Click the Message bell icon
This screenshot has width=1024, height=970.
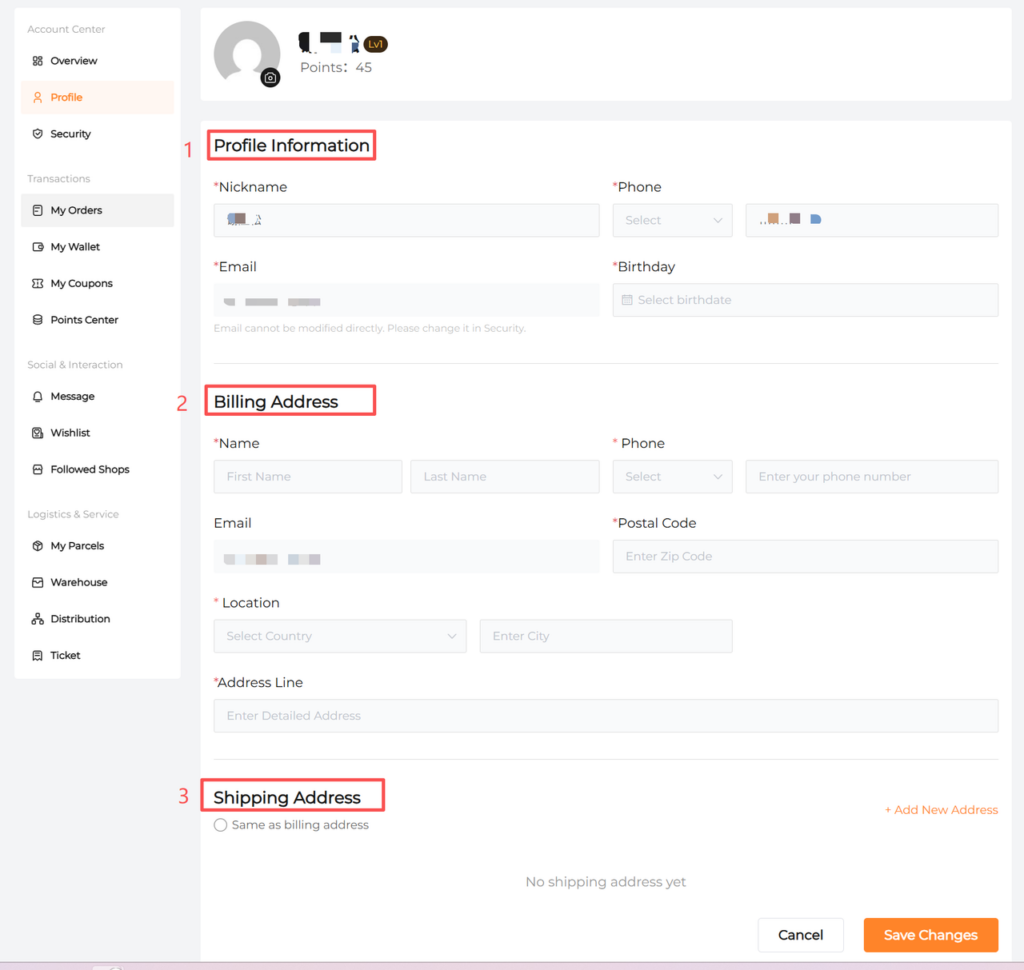click(x=38, y=397)
